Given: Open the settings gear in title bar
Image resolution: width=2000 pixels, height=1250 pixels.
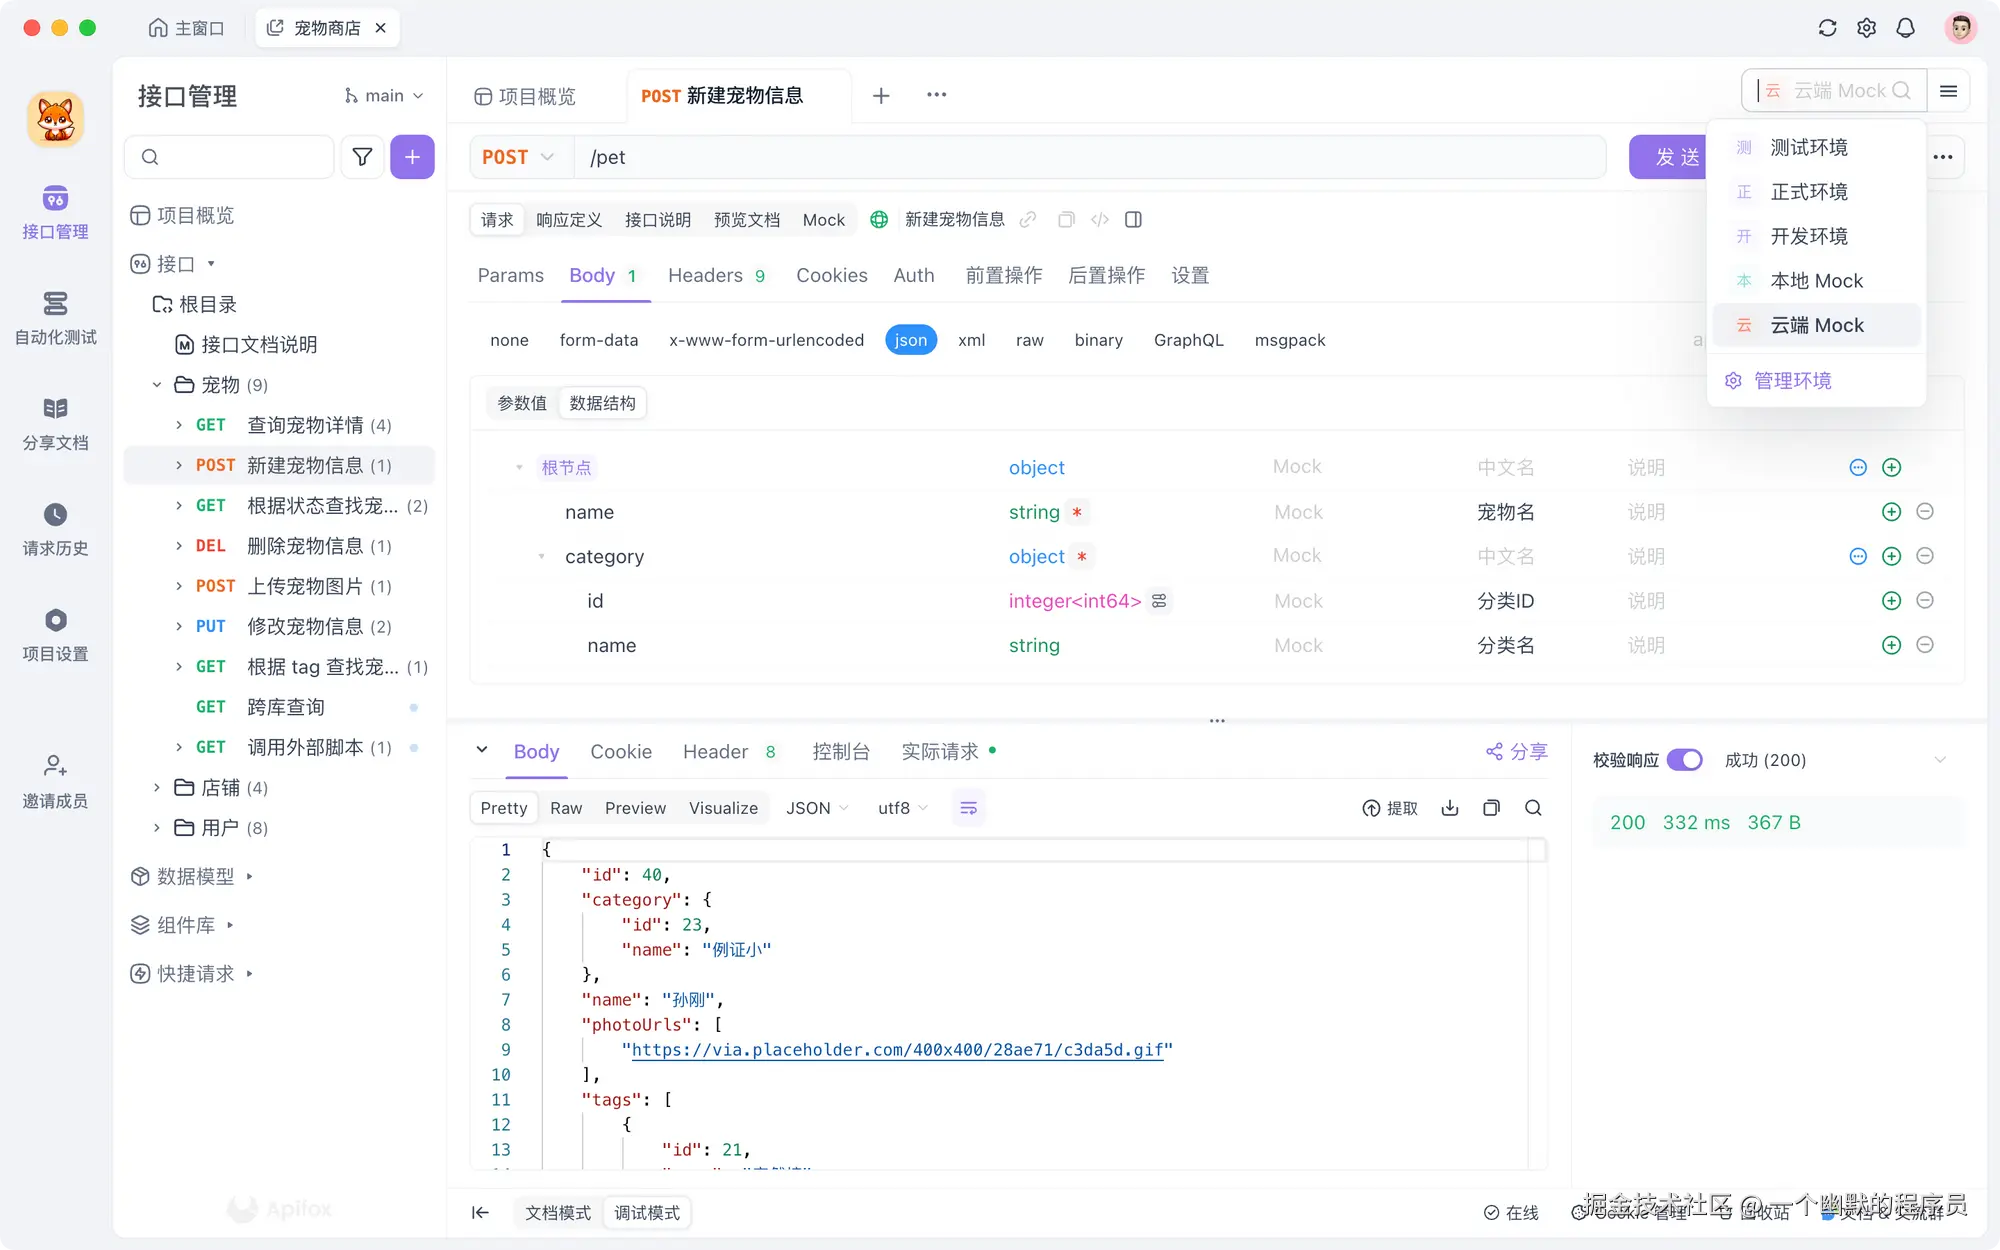Looking at the screenshot, I should [1866, 27].
